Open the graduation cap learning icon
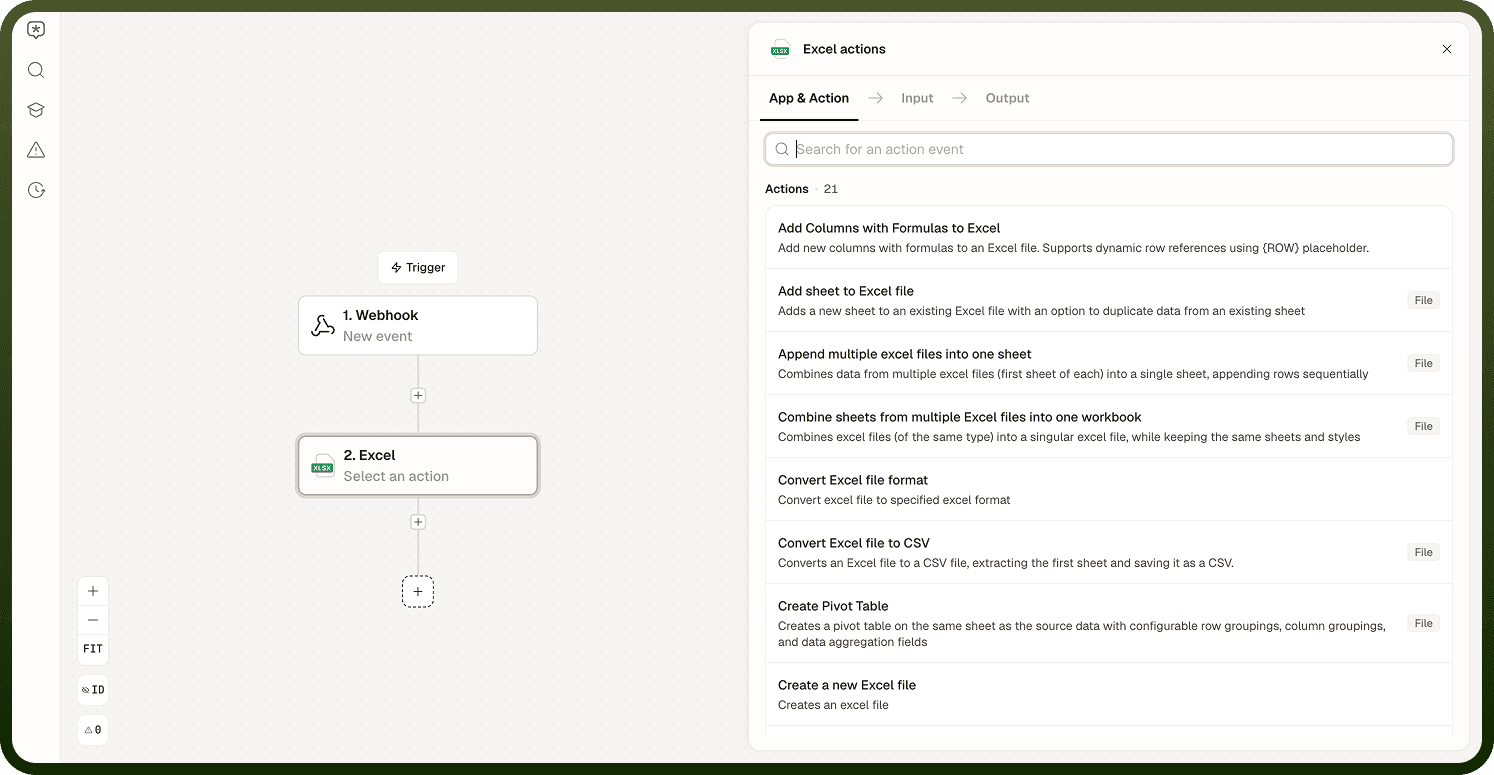 click(36, 110)
